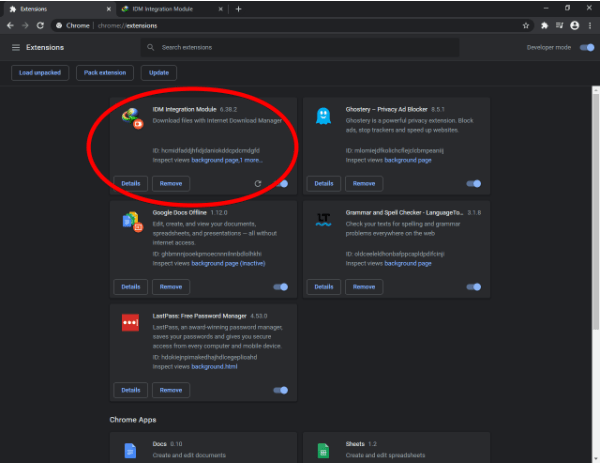The image size is (601, 463).
Task: Inspect LanguageTool background page link
Action: click(408, 263)
